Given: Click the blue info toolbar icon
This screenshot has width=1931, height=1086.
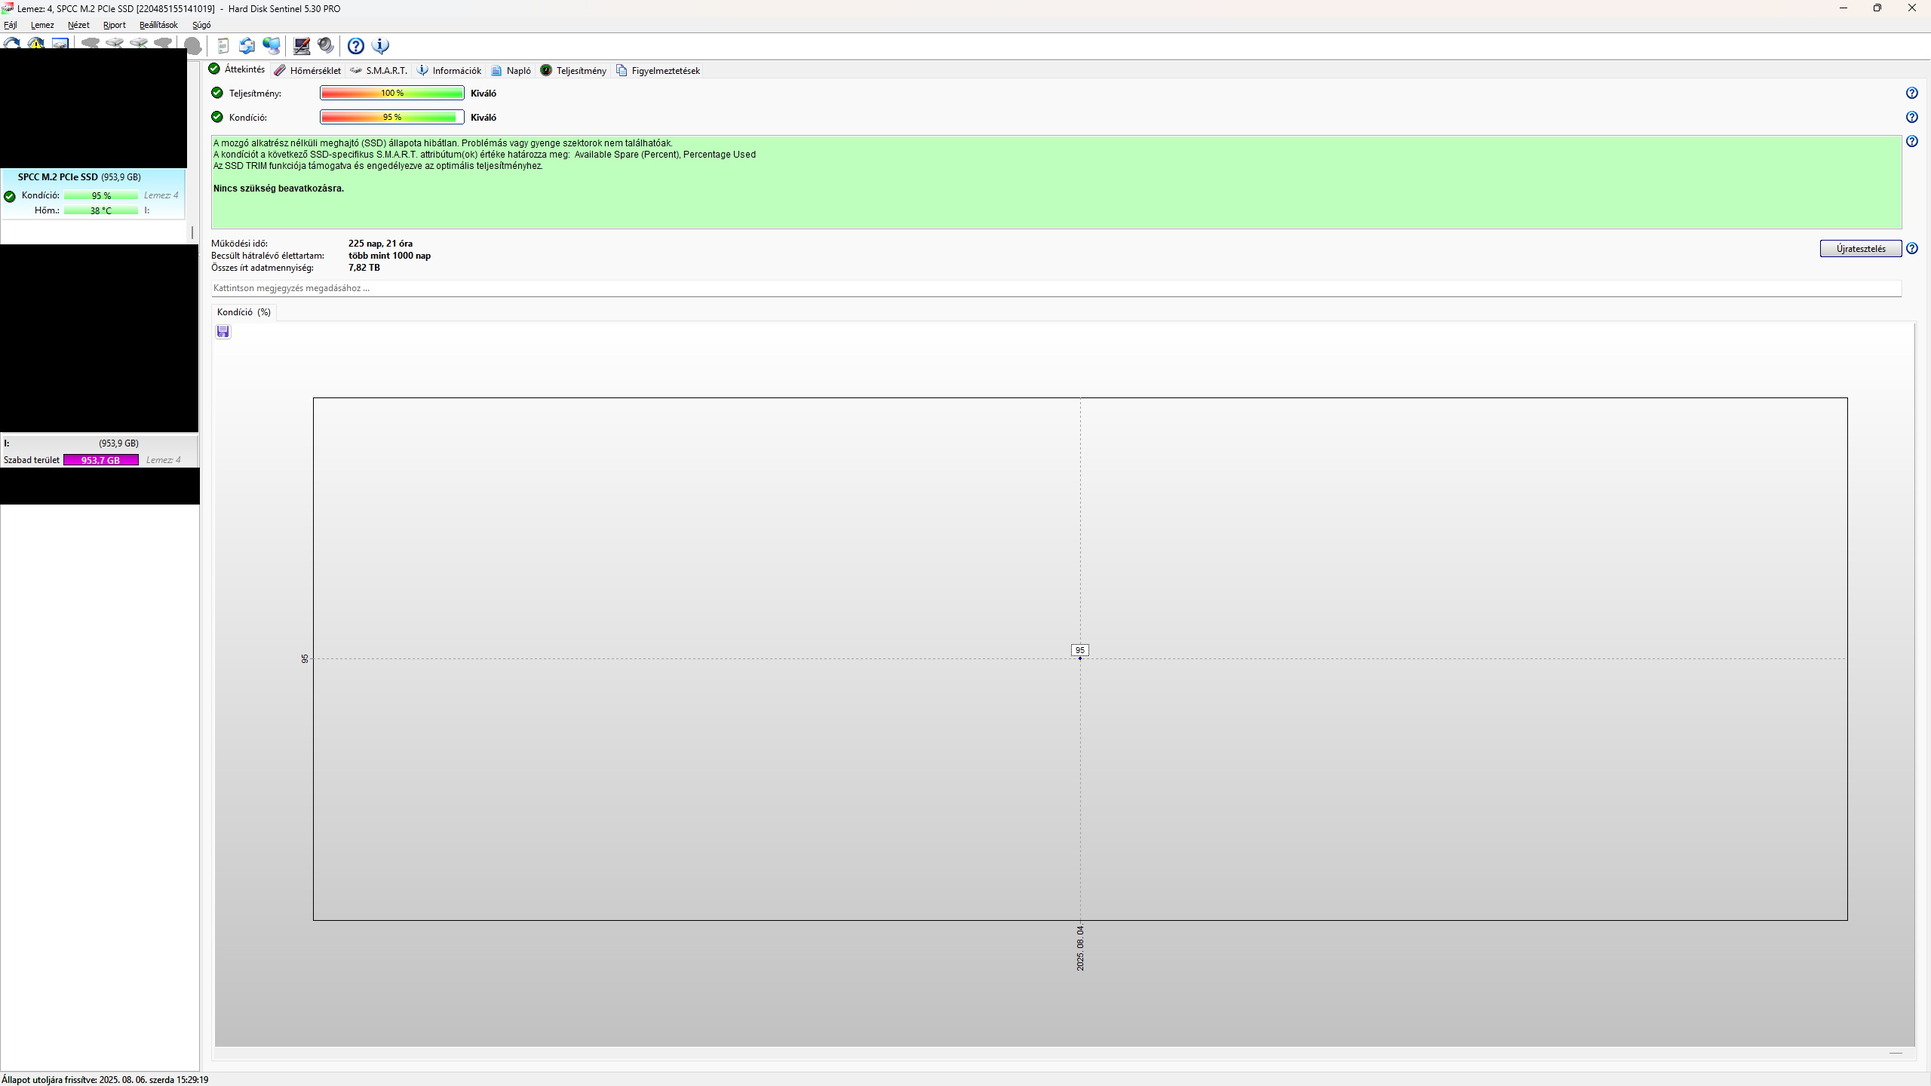Looking at the screenshot, I should click(380, 46).
